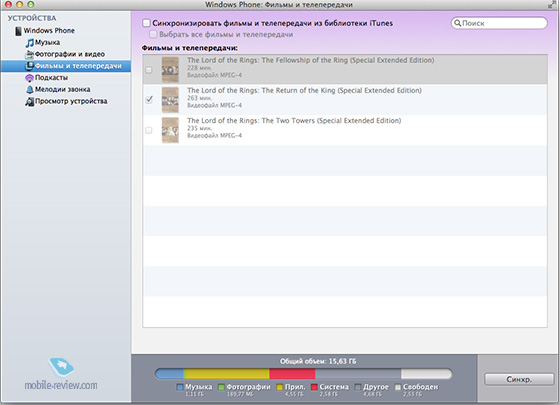Viewport: 560px width, 405px height.
Task: Toggle Выбрать все фильмы и телепередачи checkbox
Action: [153, 35]
